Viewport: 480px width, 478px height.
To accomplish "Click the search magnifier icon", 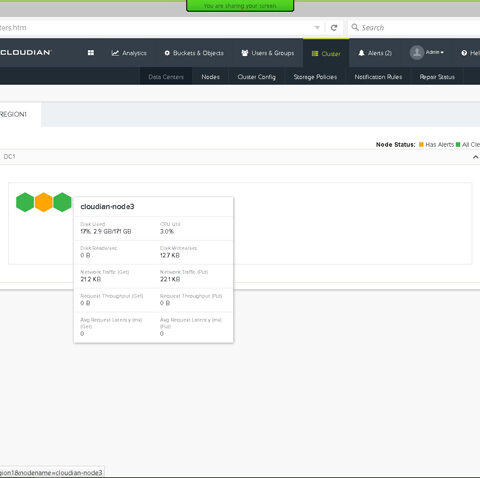I will click(355, 27).
